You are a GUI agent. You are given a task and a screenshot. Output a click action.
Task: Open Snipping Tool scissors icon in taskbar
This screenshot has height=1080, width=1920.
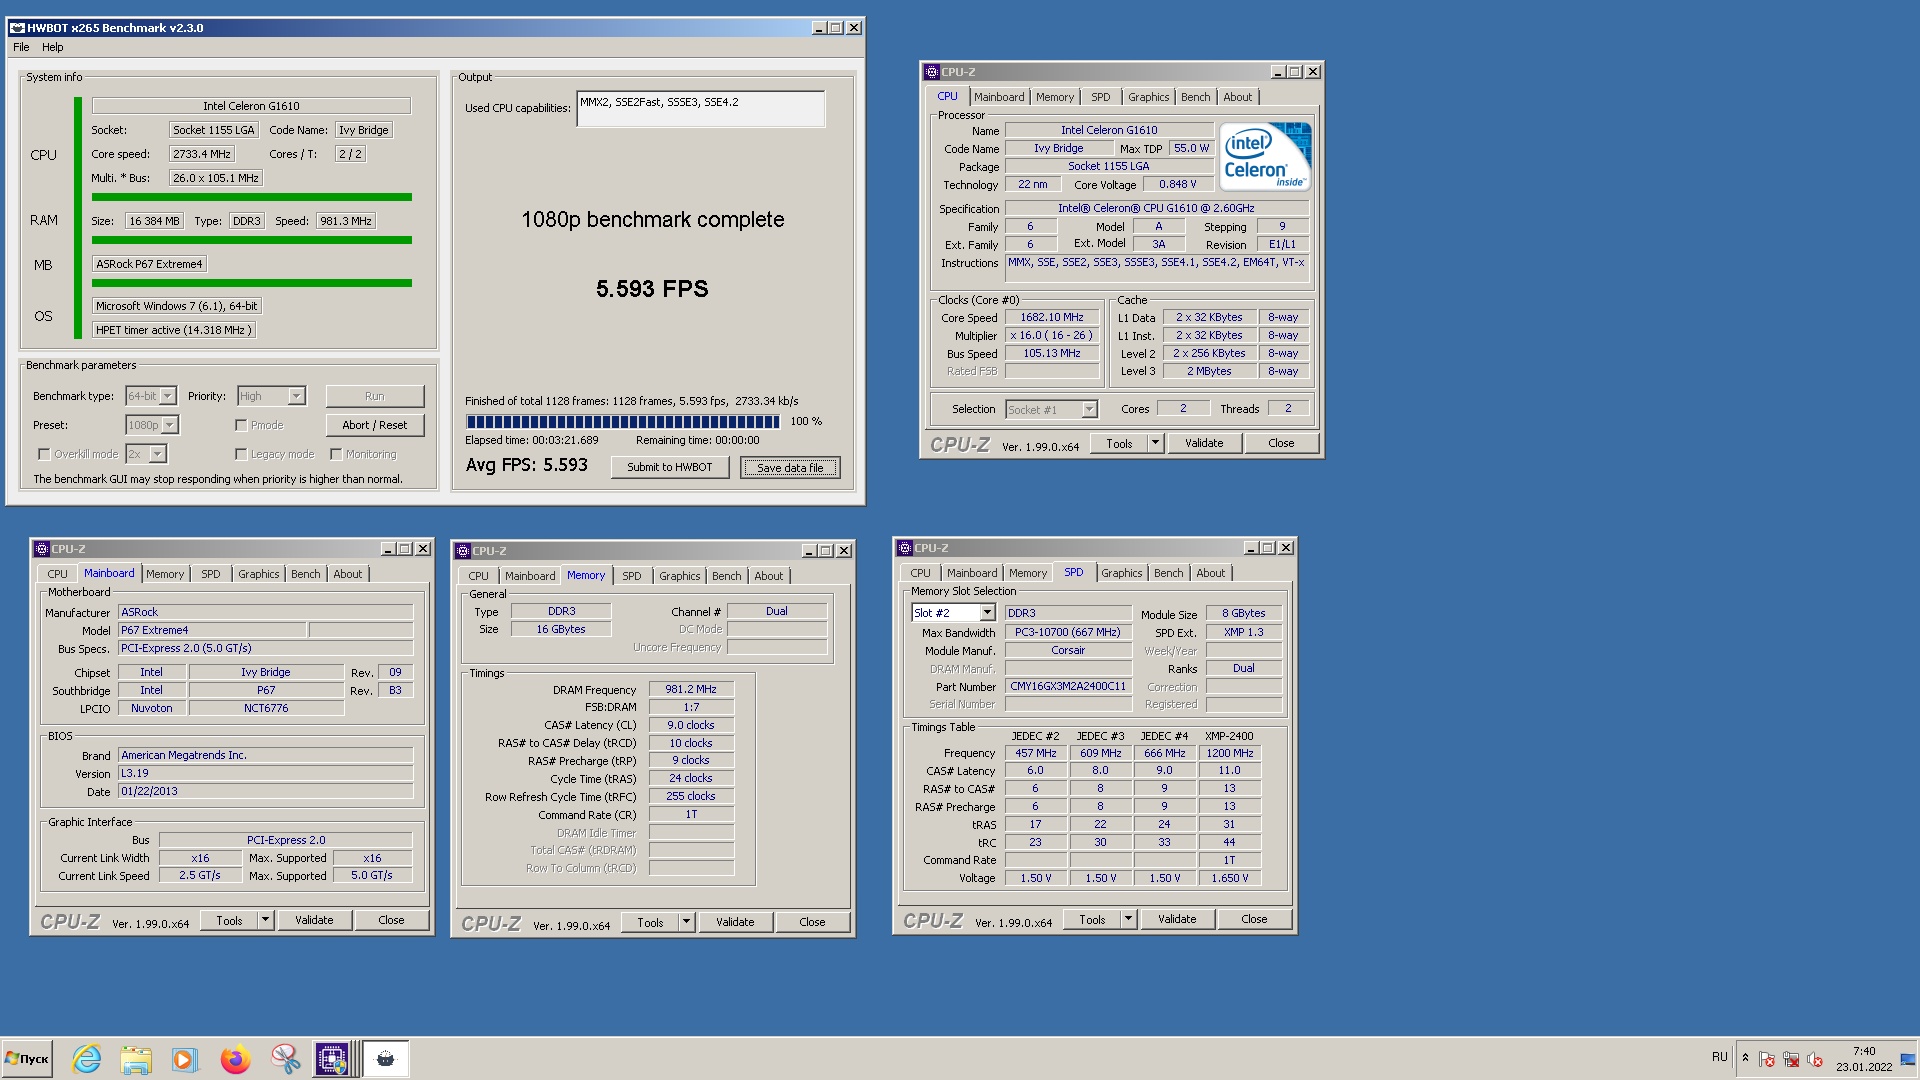pos(285,1058)
